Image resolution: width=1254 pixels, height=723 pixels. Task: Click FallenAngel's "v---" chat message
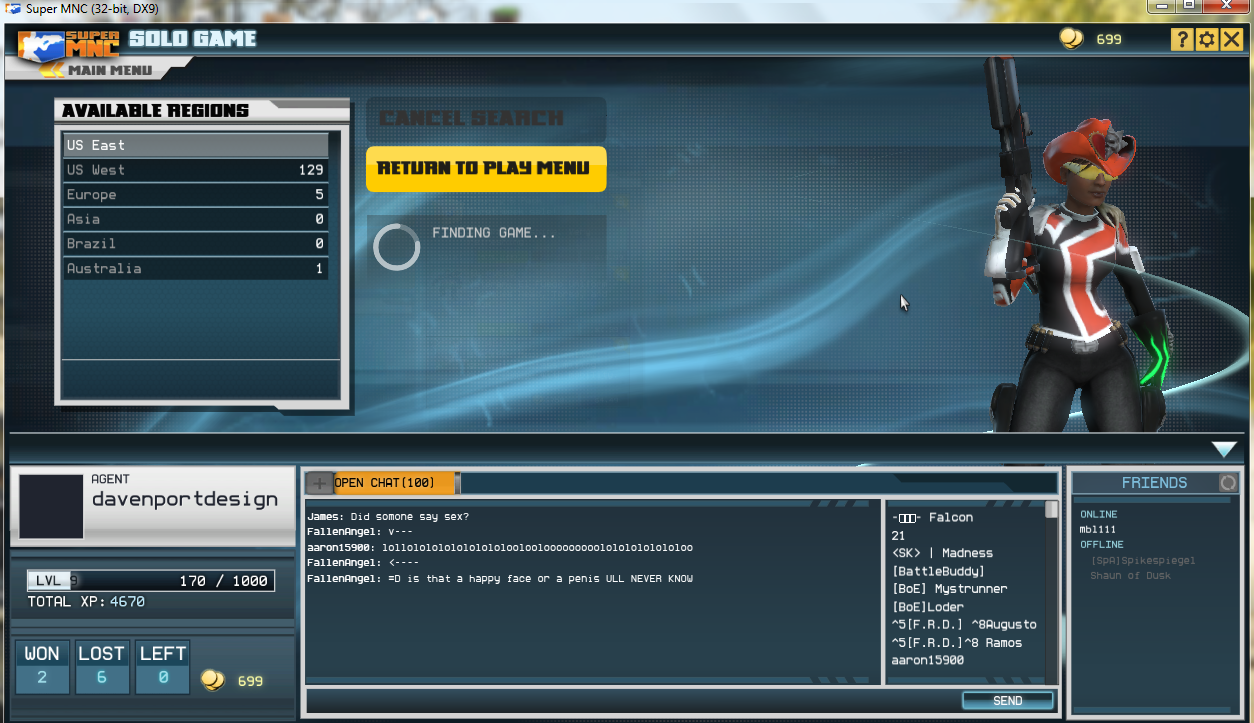[x=359, y=532]
